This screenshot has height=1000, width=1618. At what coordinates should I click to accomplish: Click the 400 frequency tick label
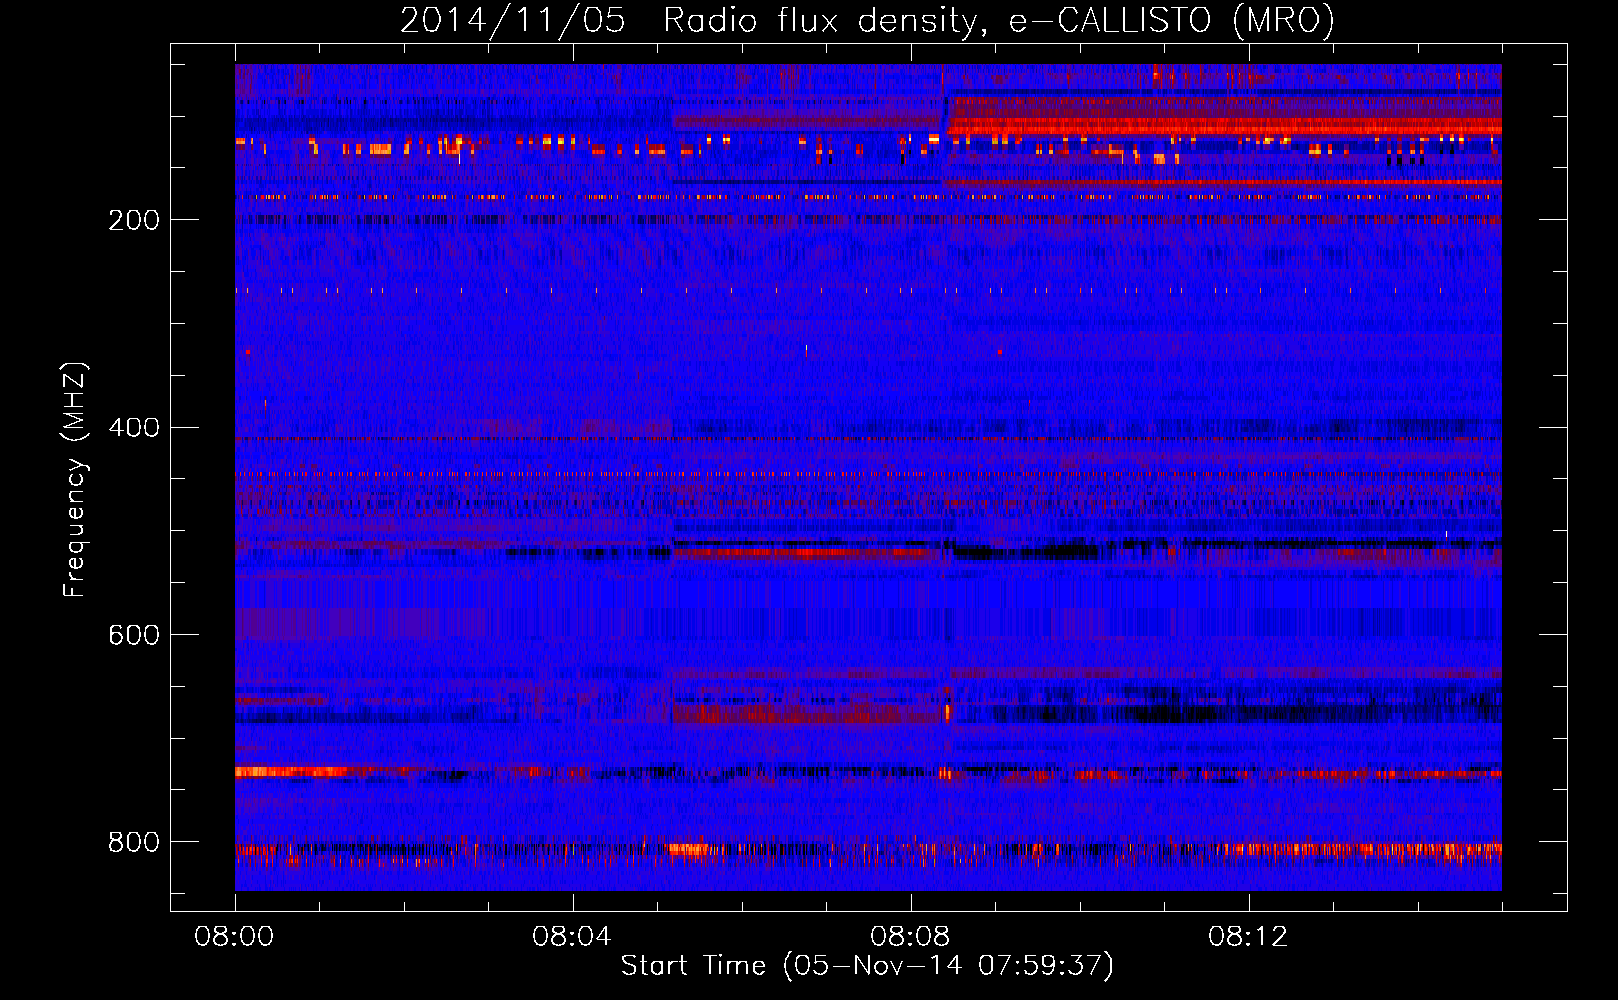pyautogui.click(x=134, y=428)
